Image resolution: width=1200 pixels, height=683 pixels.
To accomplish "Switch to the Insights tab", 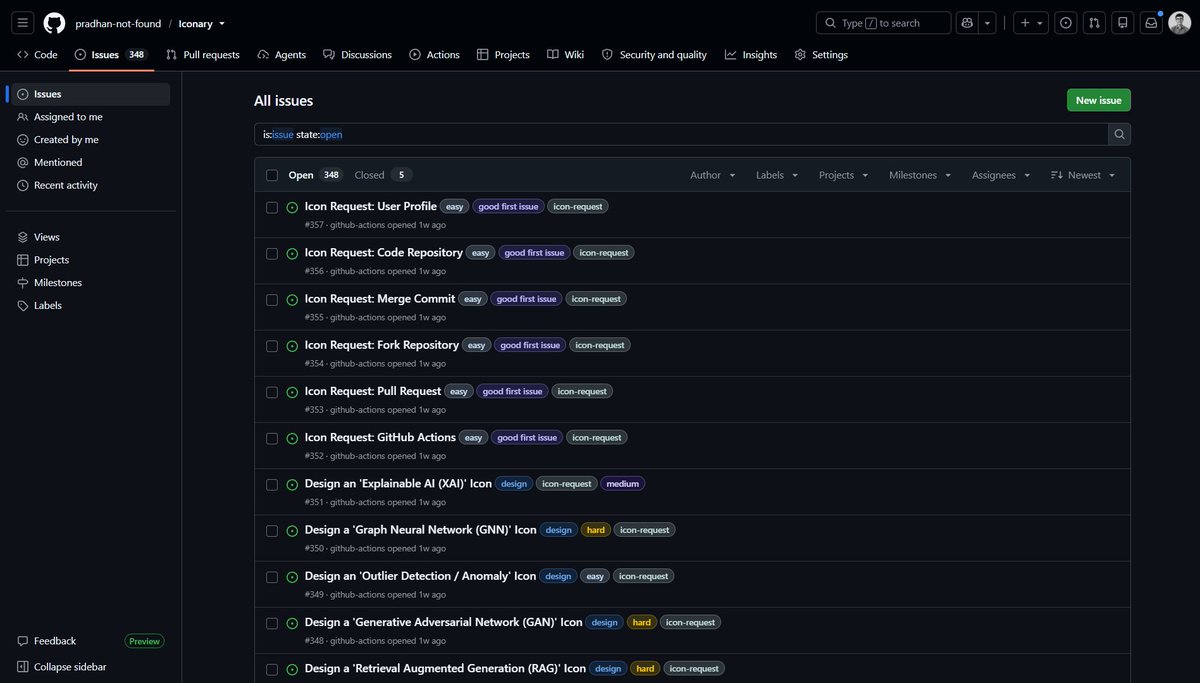I will [x=751, y=55].
